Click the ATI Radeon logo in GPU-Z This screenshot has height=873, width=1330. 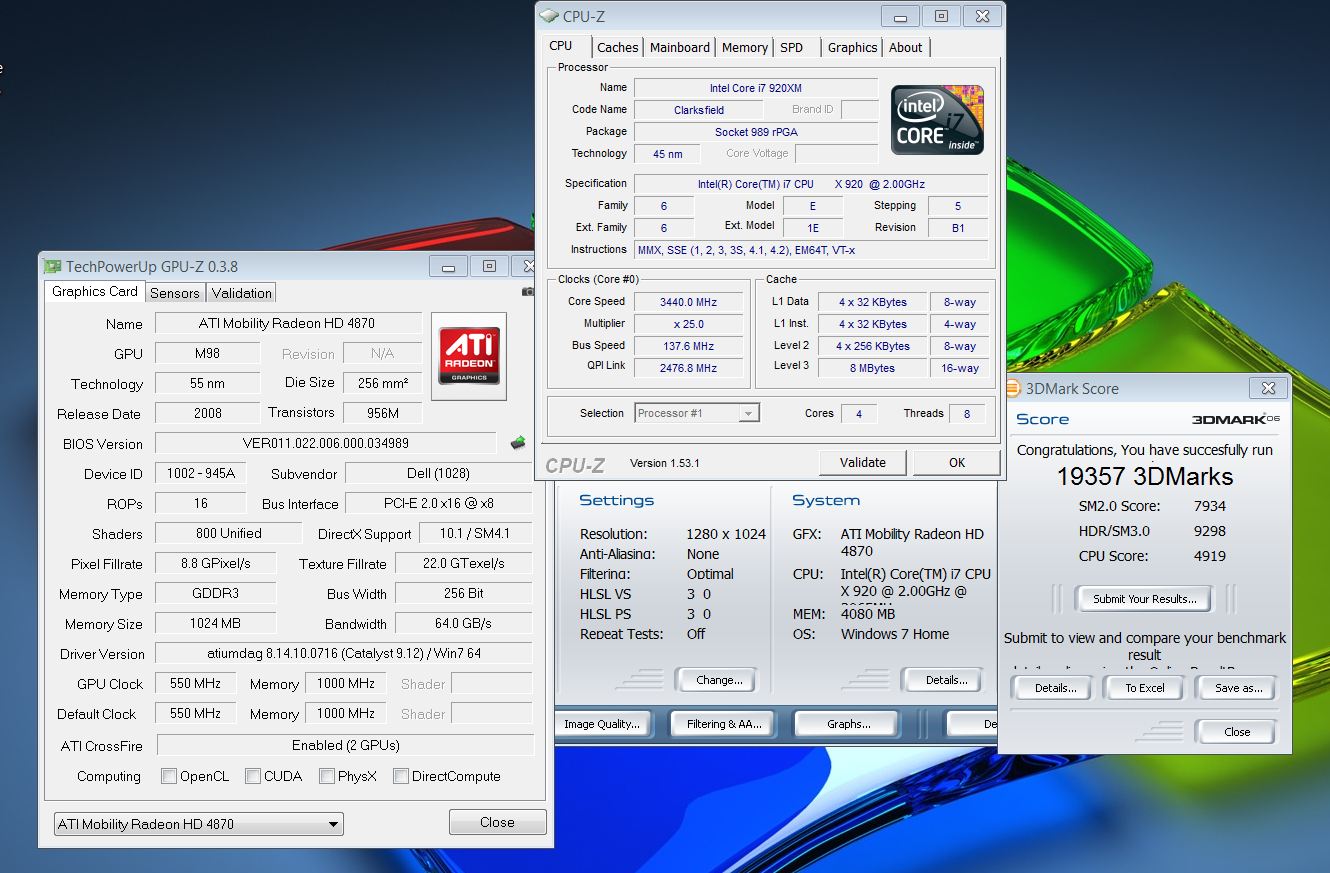[469, 356]
